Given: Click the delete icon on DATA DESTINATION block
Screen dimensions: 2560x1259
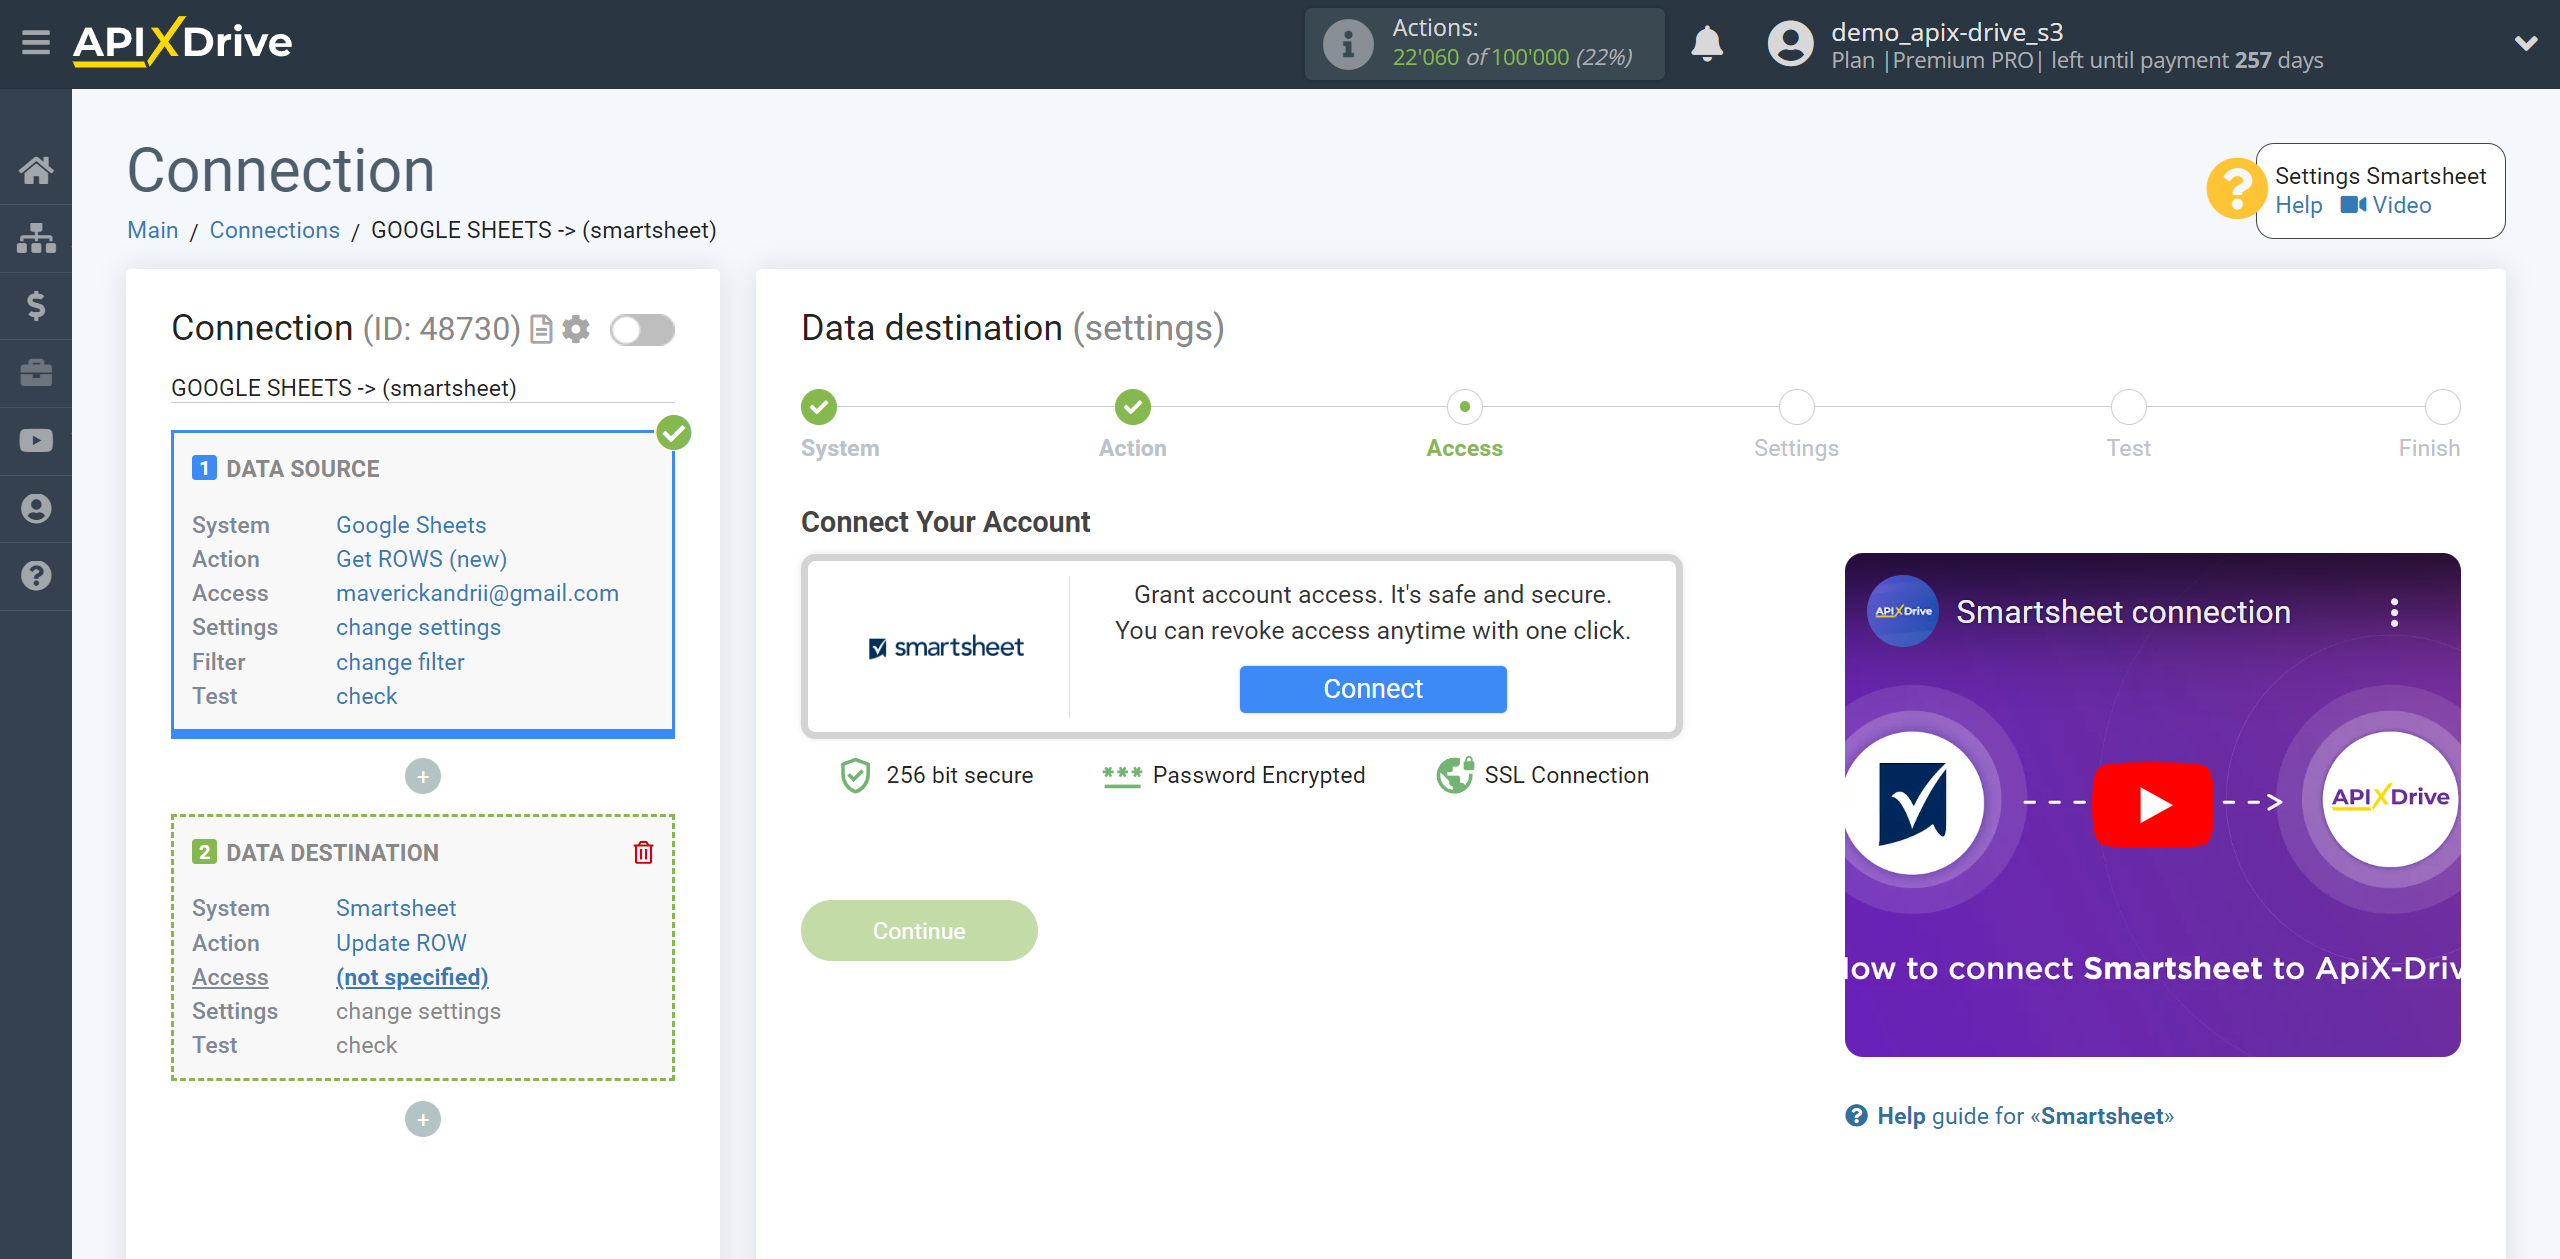Looking at the screenshot, I should (645, 852).
